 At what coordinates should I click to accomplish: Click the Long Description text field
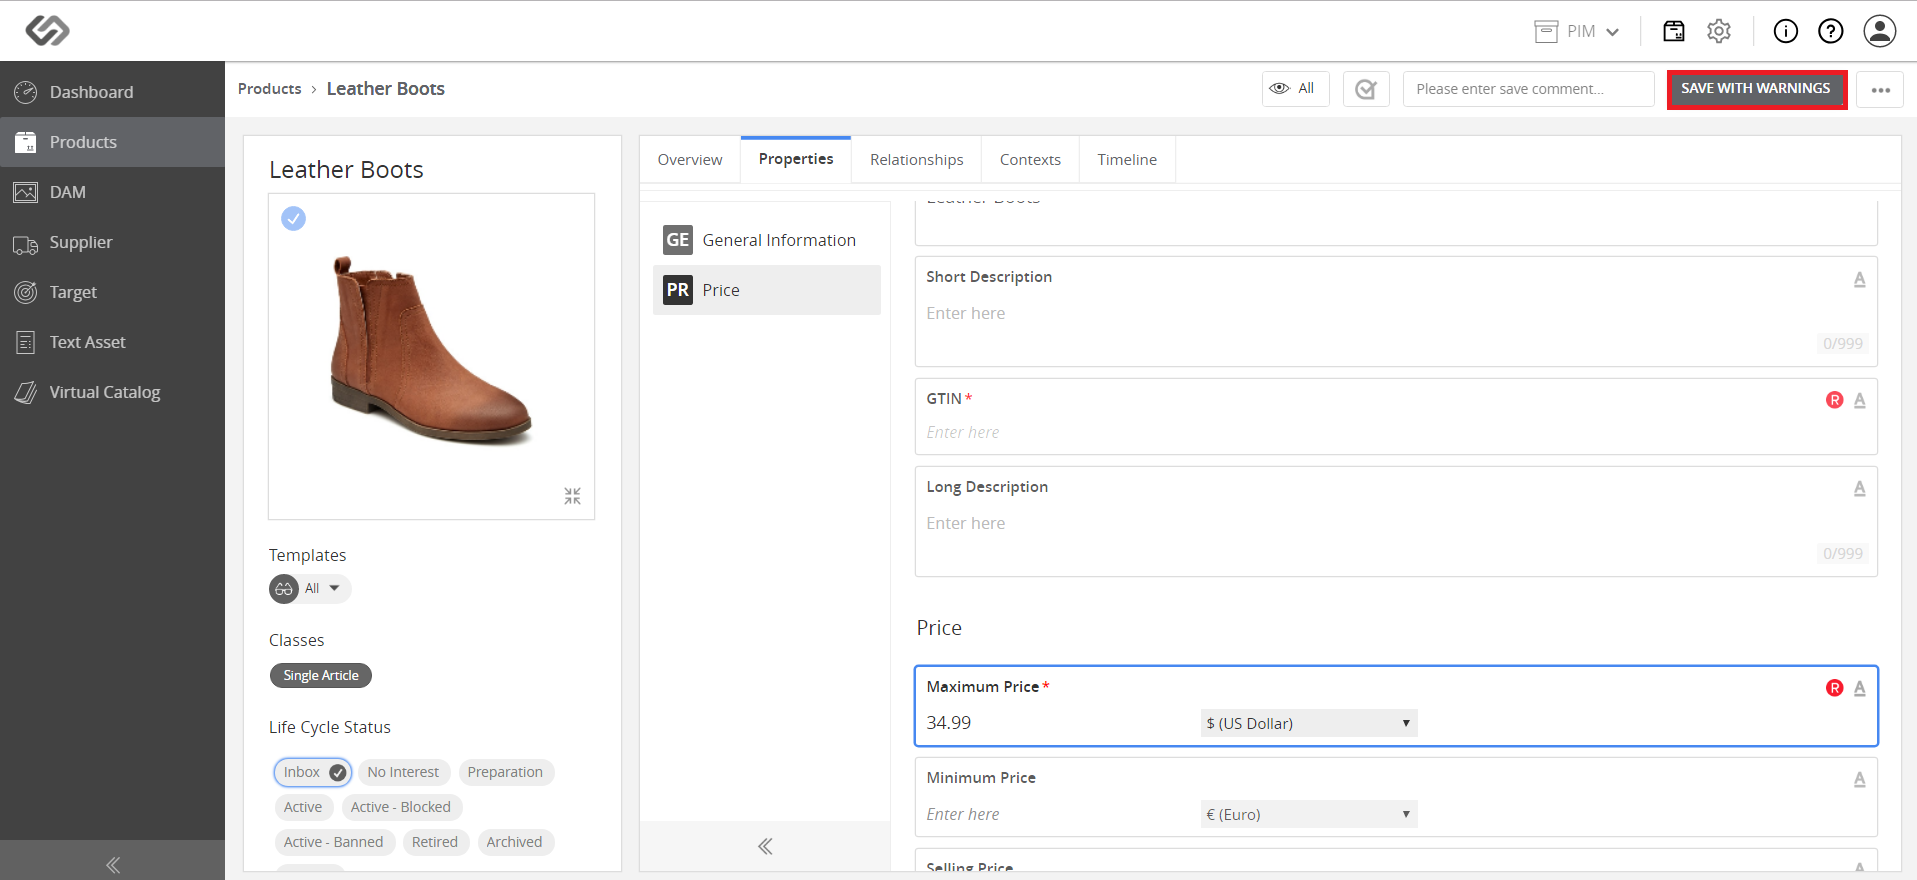tap(1396, 523)
